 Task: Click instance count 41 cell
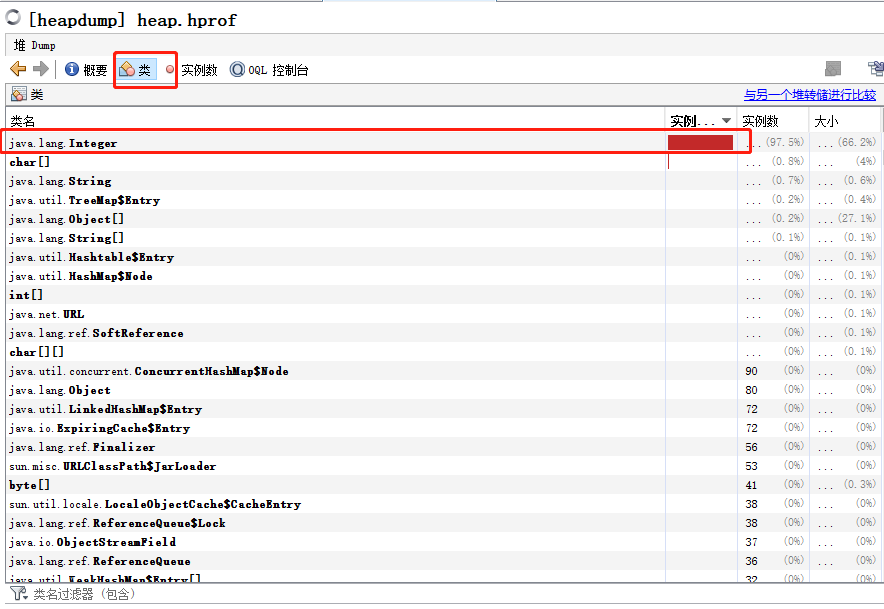click(x=773, y=484)
